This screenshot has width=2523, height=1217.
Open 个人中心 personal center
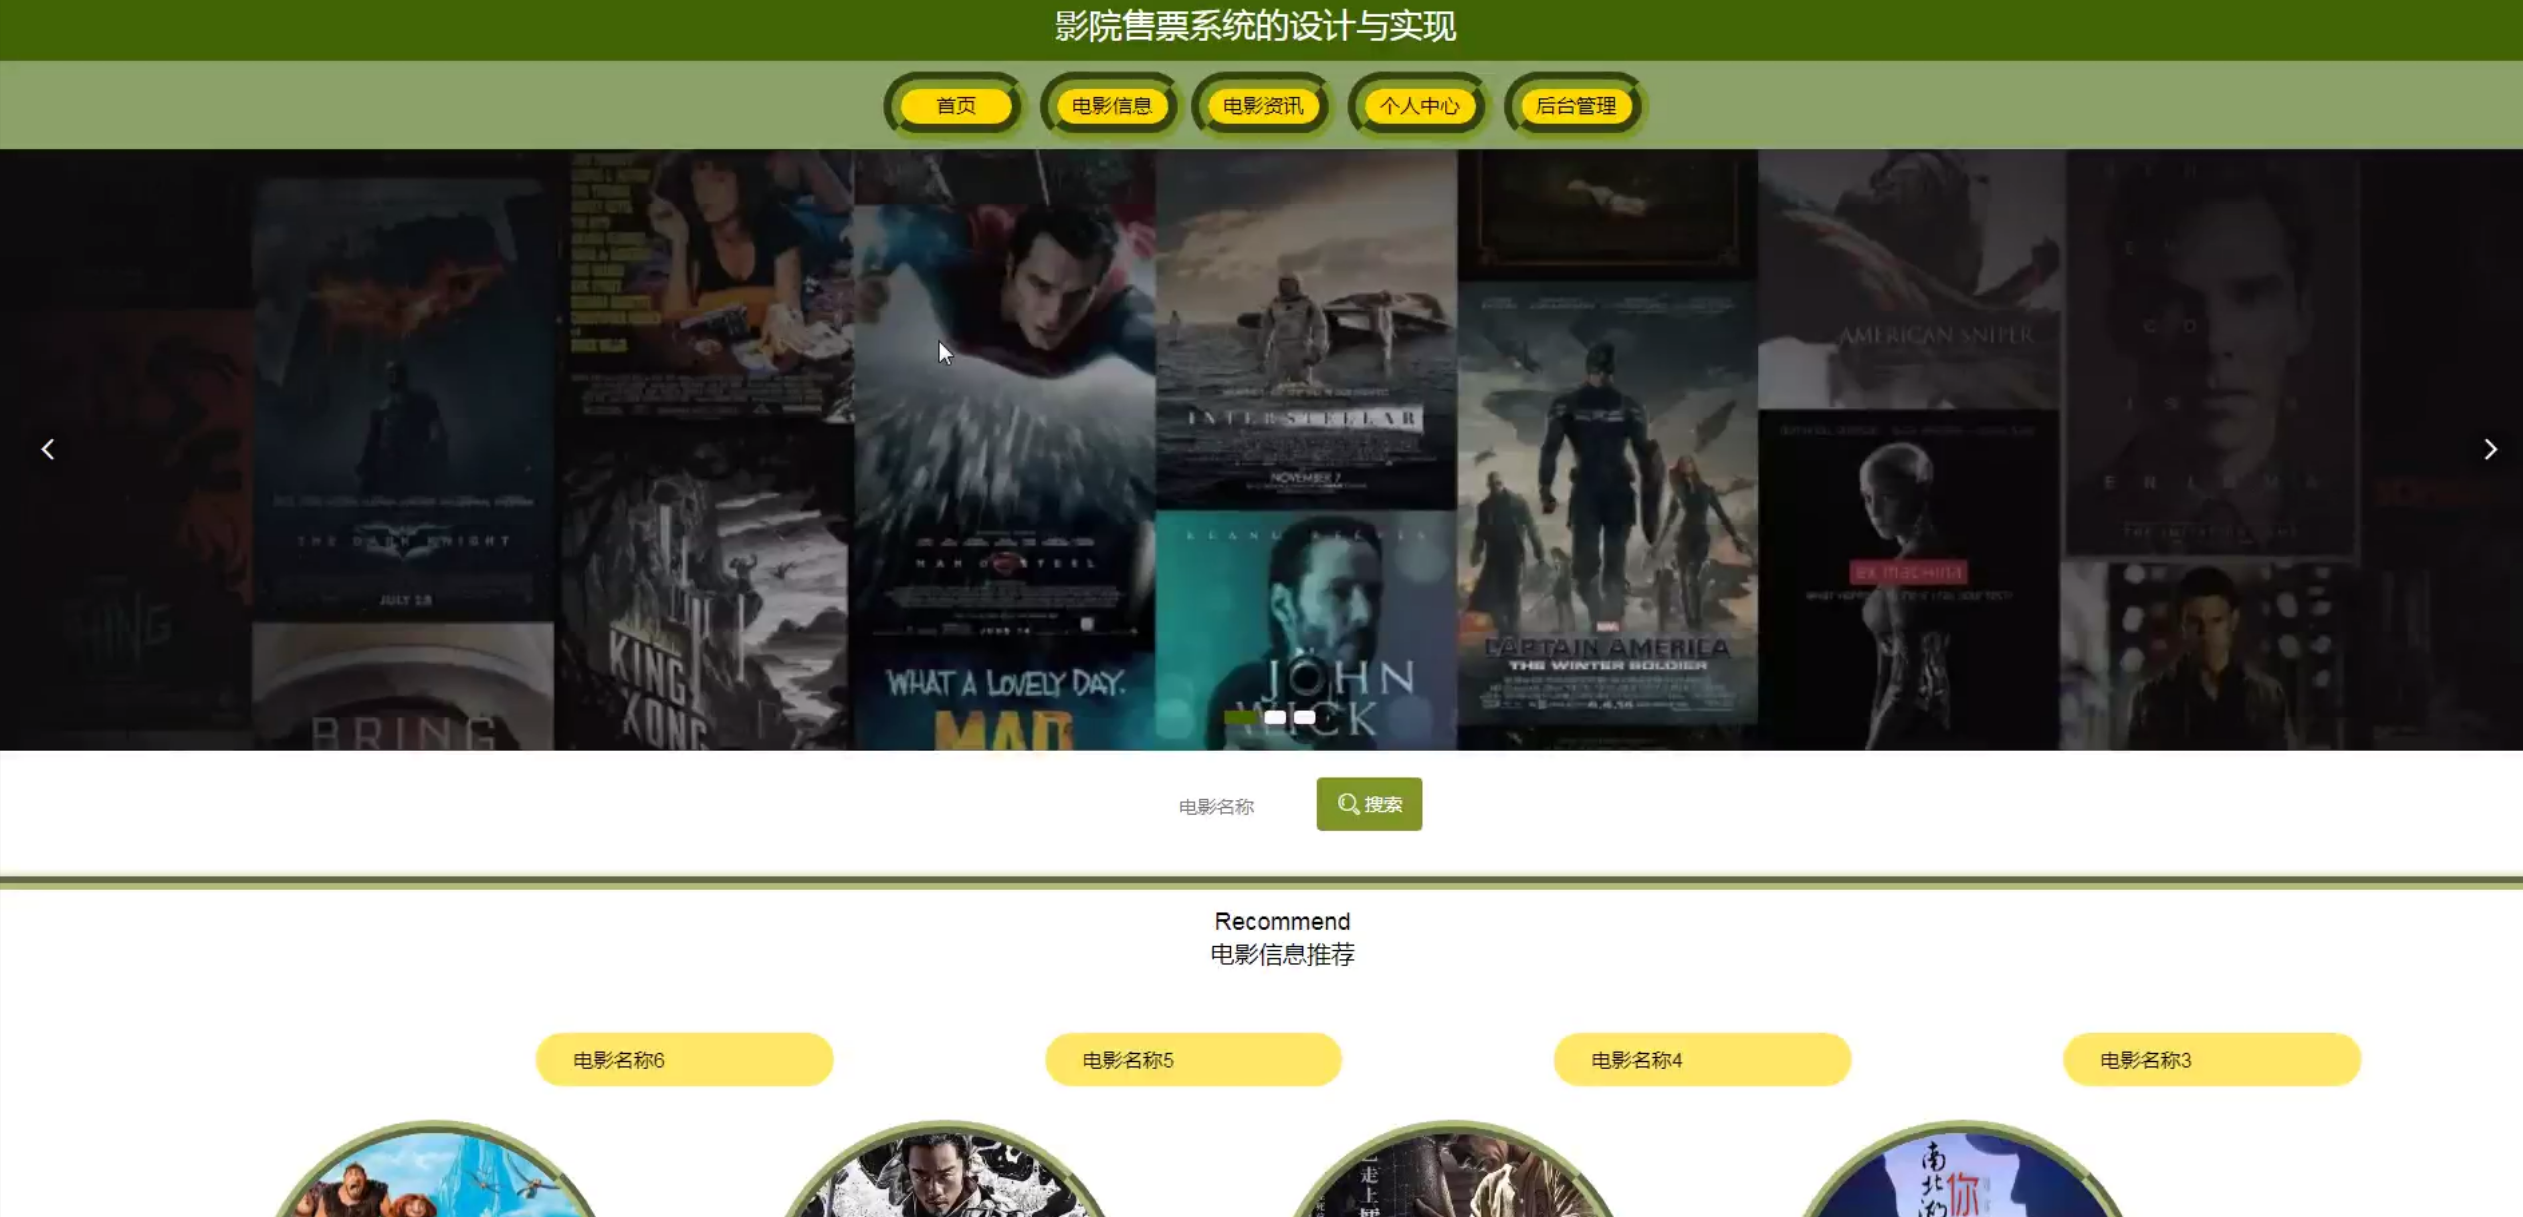1419,106
